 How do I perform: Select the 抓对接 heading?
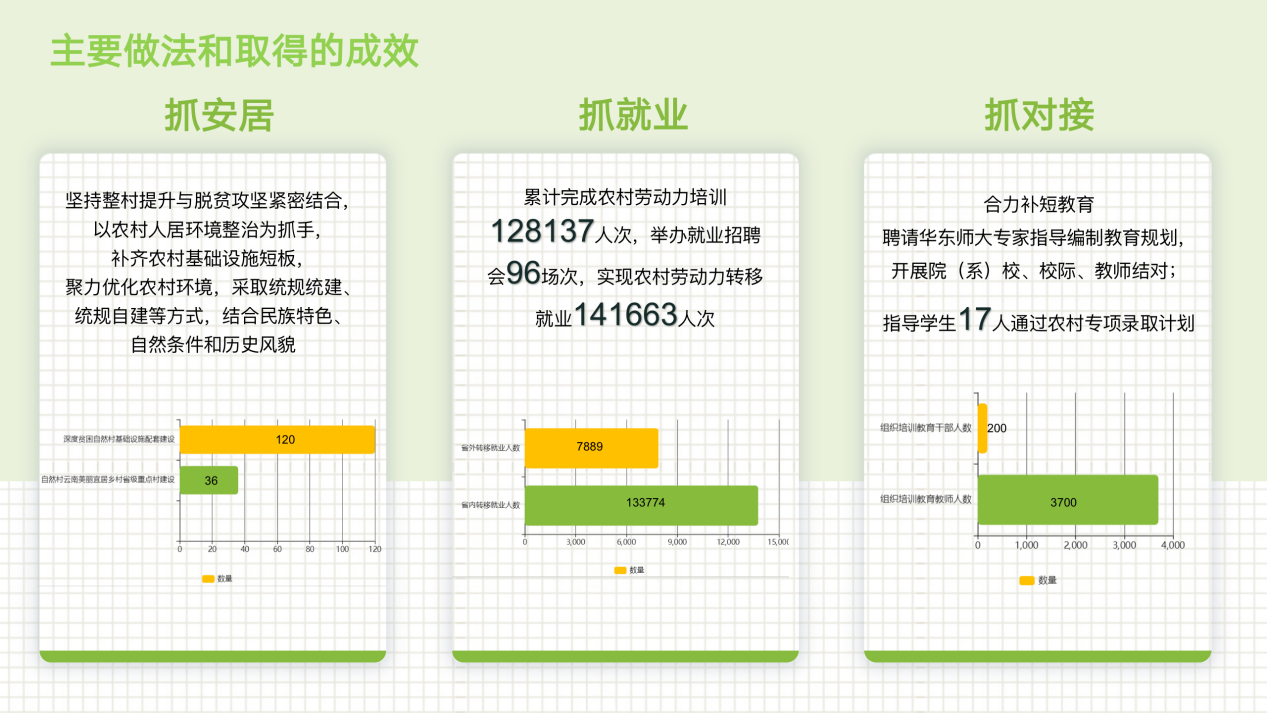tap(1039, 116)
